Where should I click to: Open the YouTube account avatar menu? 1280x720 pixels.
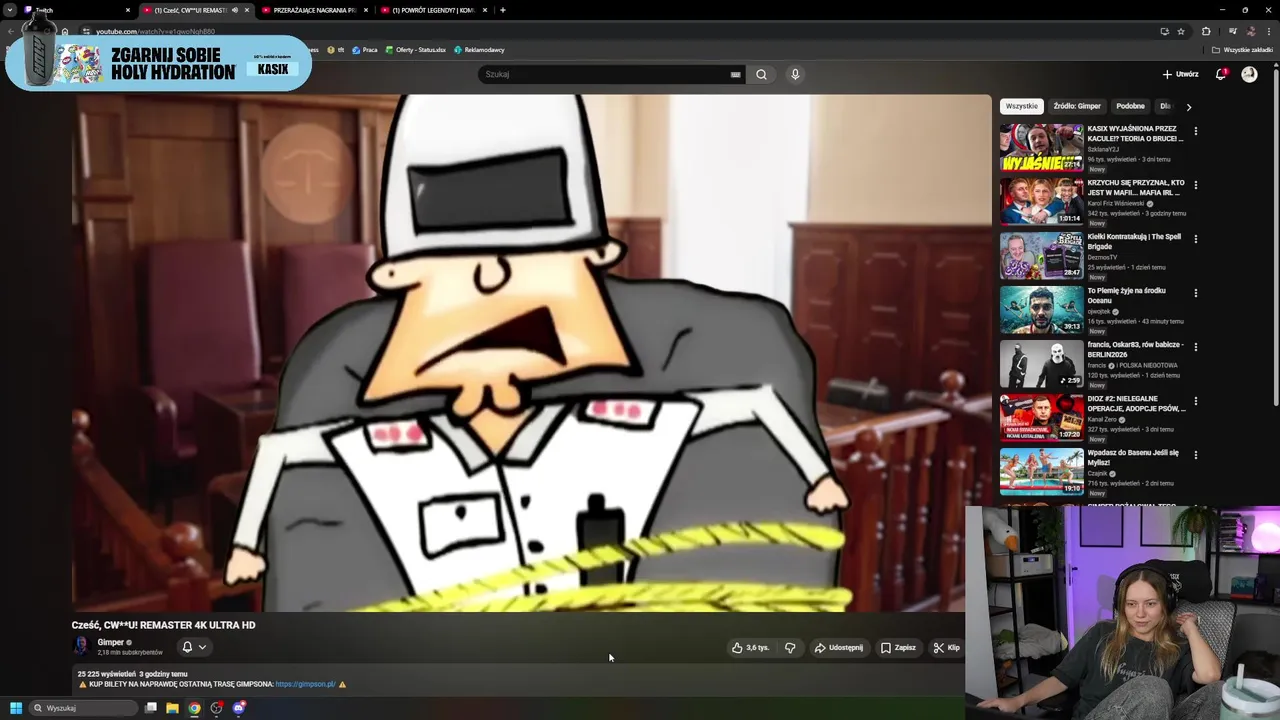point(1249,74)
